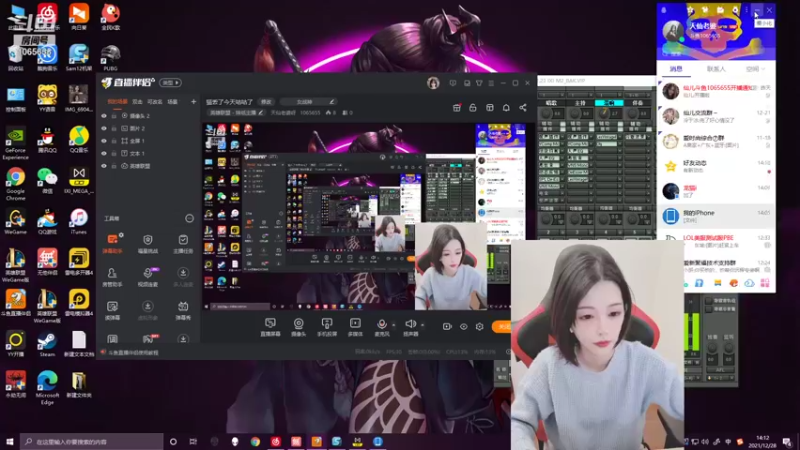Turn the 唱歌 channel knob in mixer window
This screenshot has width=800, height=450.
545,113
